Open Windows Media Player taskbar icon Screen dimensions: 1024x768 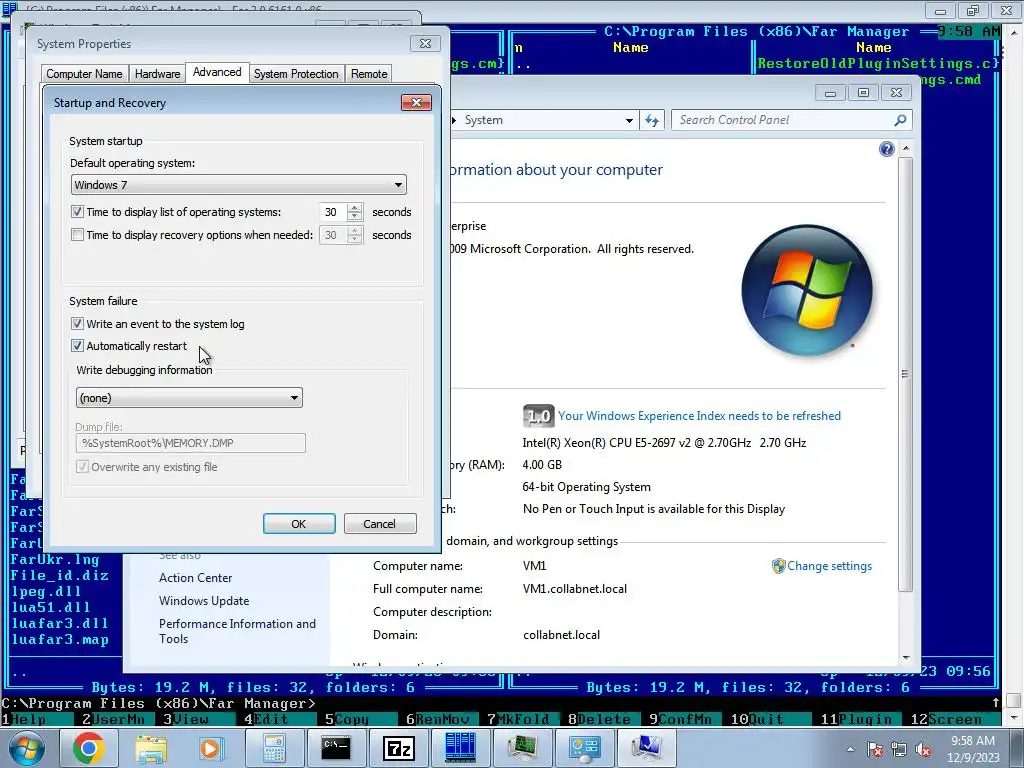(213, 748)
